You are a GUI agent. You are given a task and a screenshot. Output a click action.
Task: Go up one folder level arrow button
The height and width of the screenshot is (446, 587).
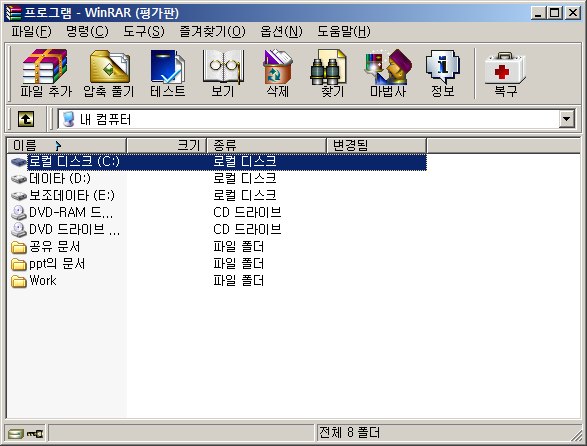tap(26, 119)
